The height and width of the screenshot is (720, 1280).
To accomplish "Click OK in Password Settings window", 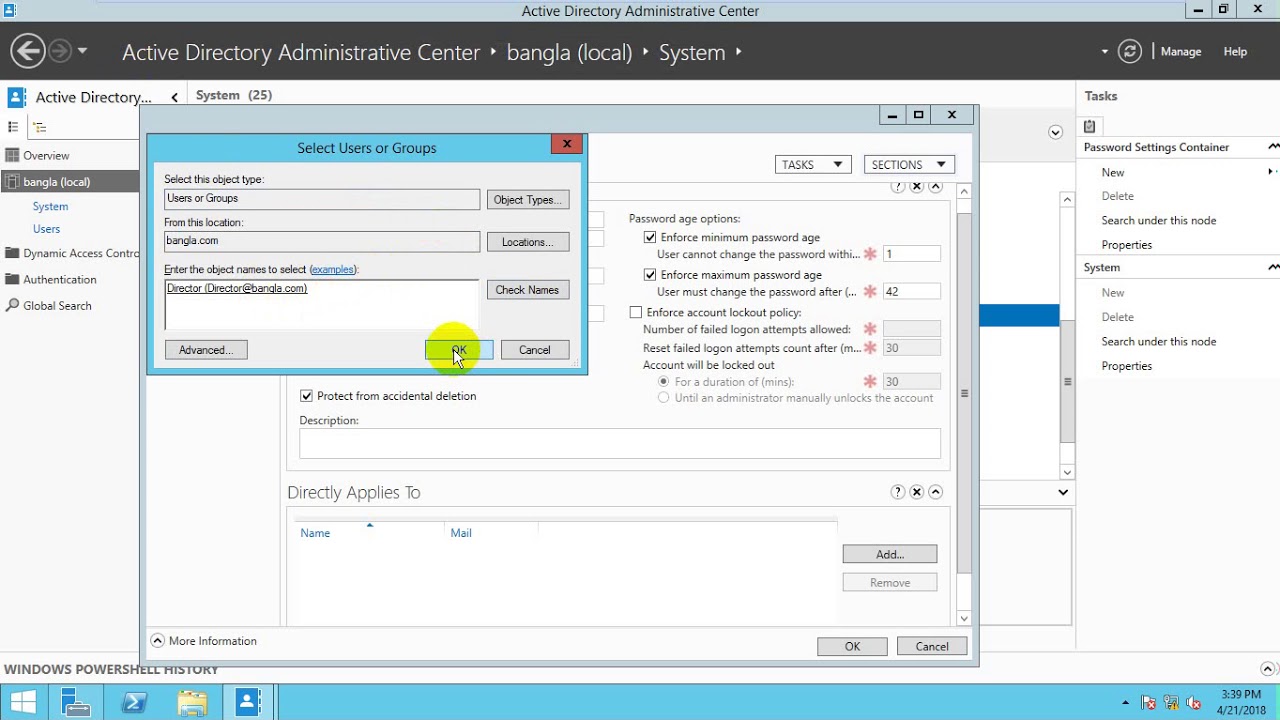I will coord(852,647).
